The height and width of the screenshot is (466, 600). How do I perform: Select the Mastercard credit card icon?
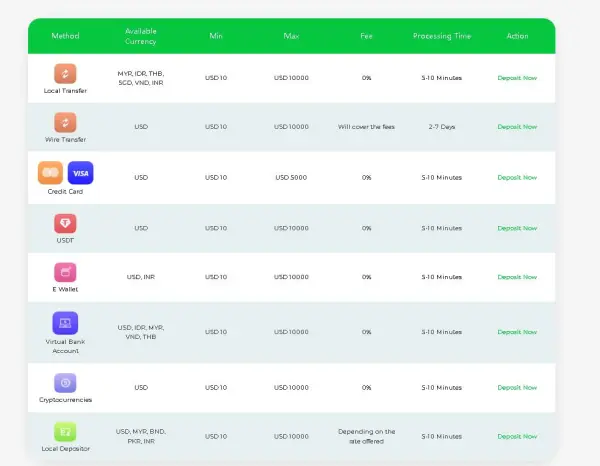coord(50,172)
